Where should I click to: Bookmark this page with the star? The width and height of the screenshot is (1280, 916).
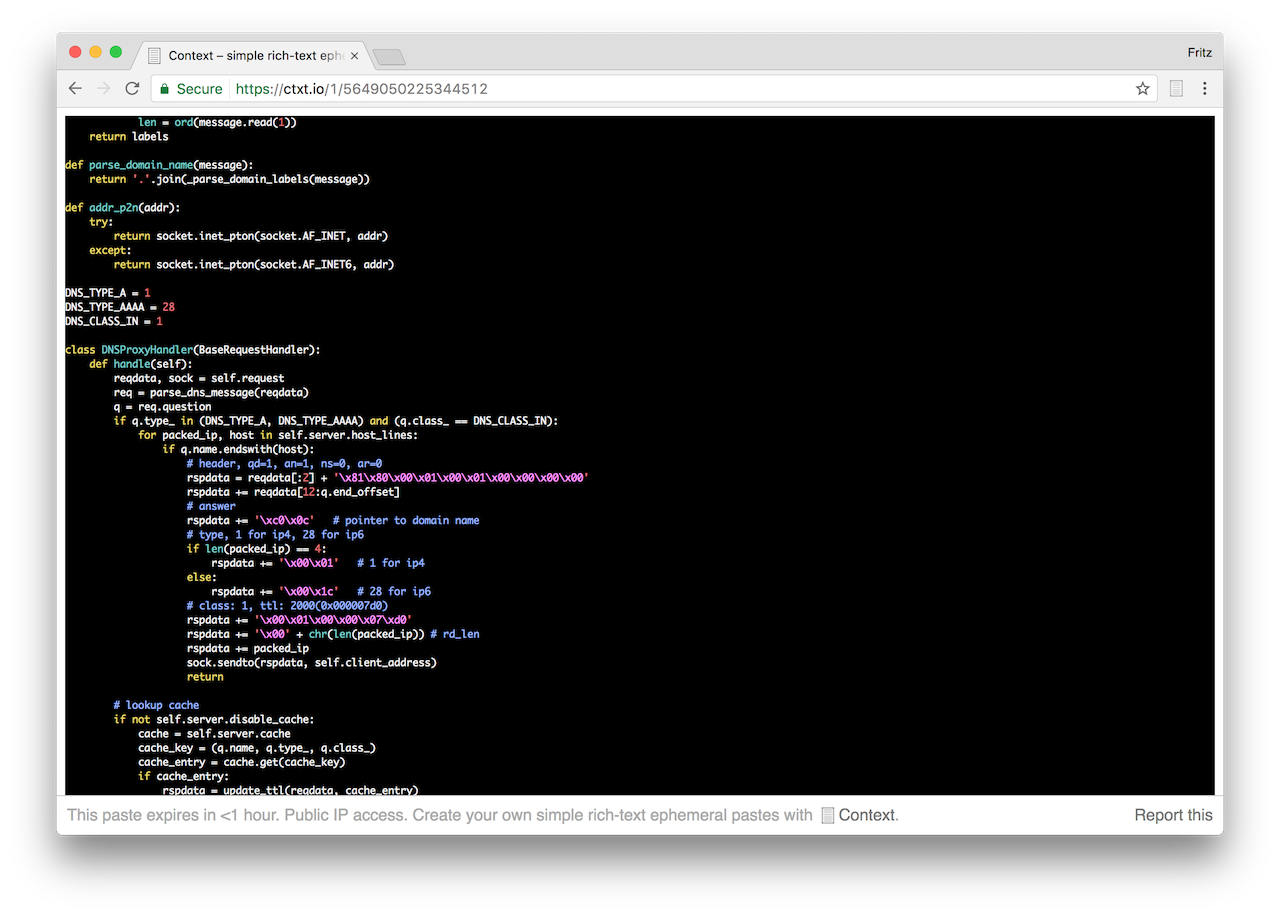tap(1142, 89)
